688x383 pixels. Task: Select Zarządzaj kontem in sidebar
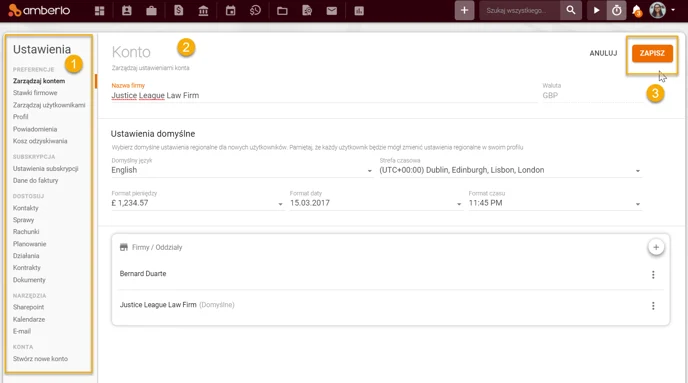(x=39, y=81)
